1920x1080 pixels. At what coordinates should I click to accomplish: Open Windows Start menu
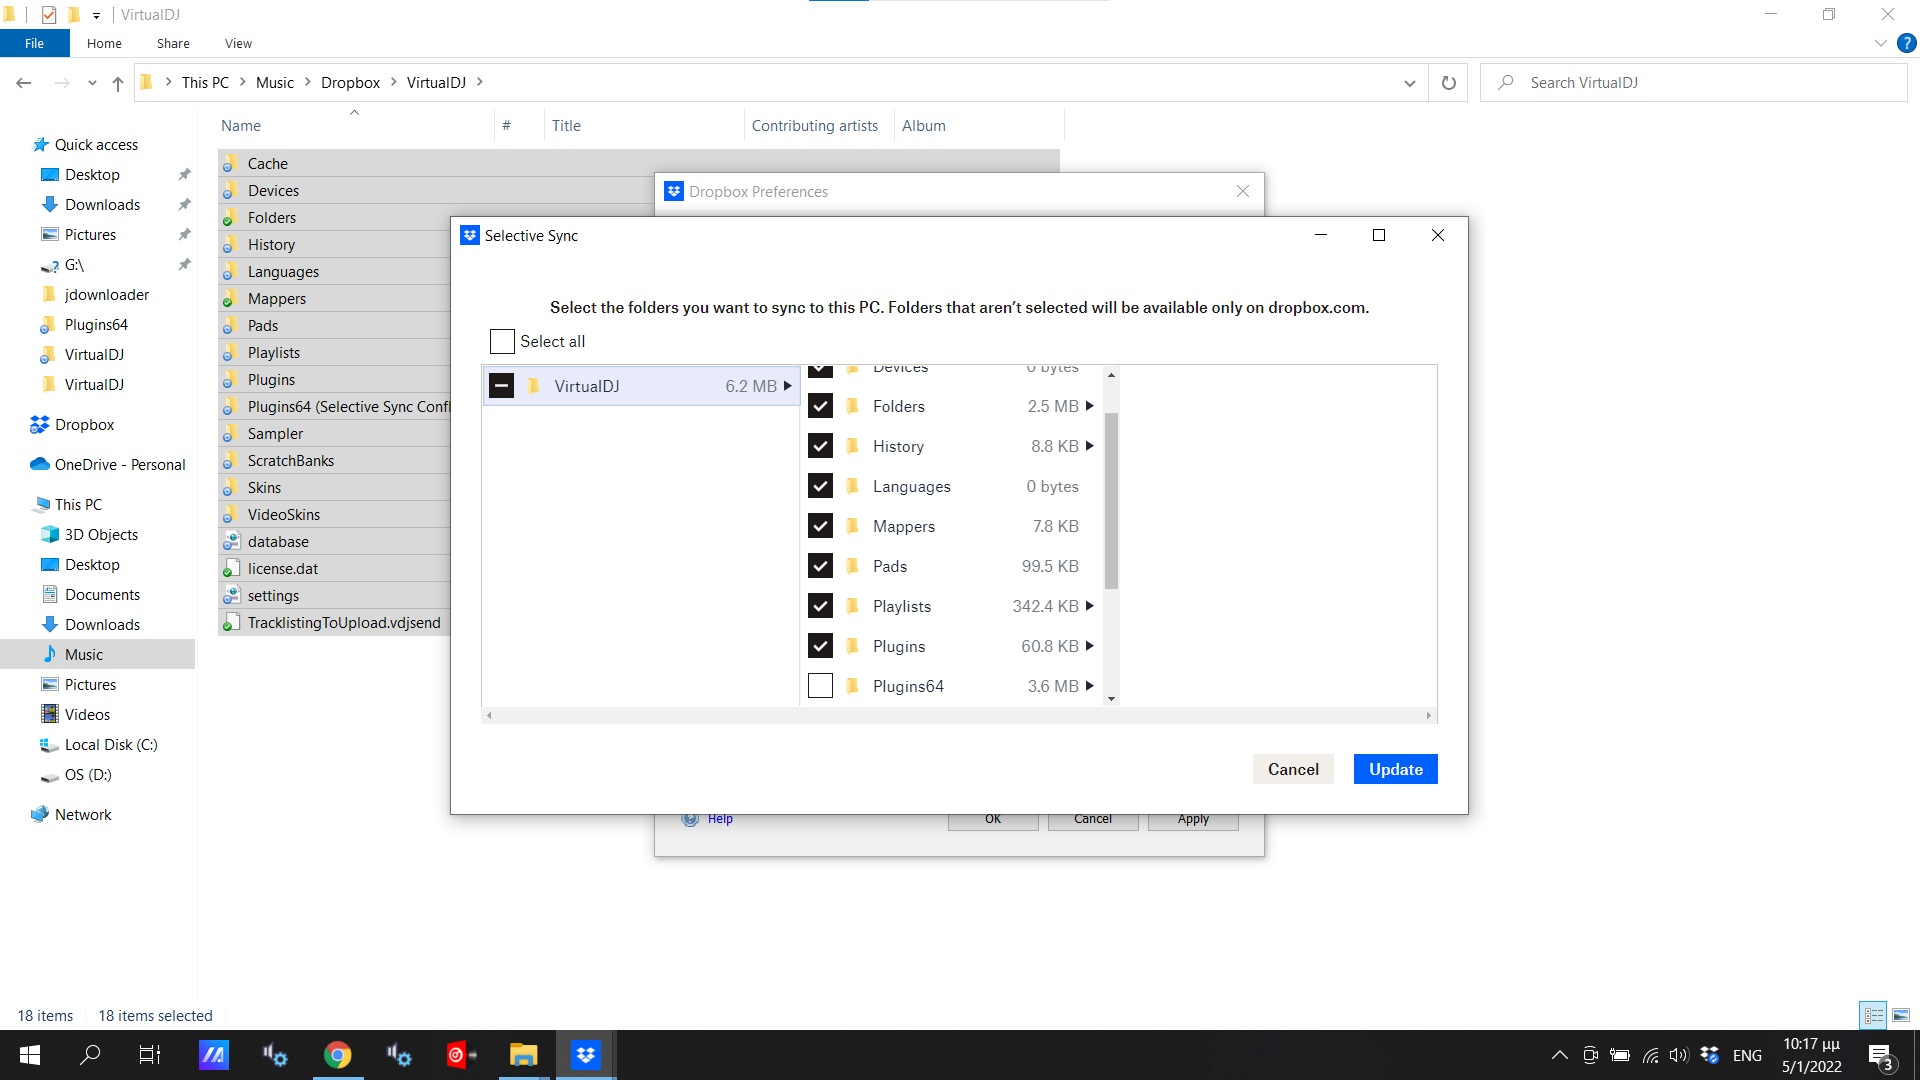pos(30,1055)
